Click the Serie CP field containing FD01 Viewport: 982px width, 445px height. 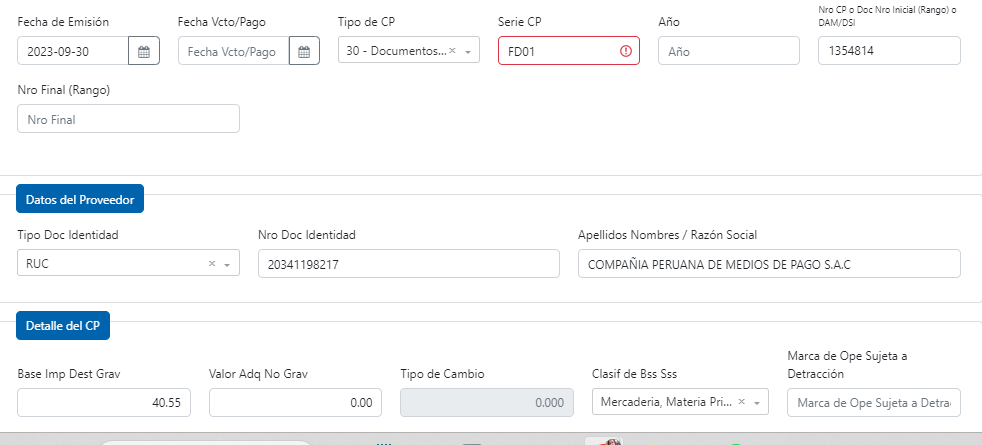[x=558, y=51]
